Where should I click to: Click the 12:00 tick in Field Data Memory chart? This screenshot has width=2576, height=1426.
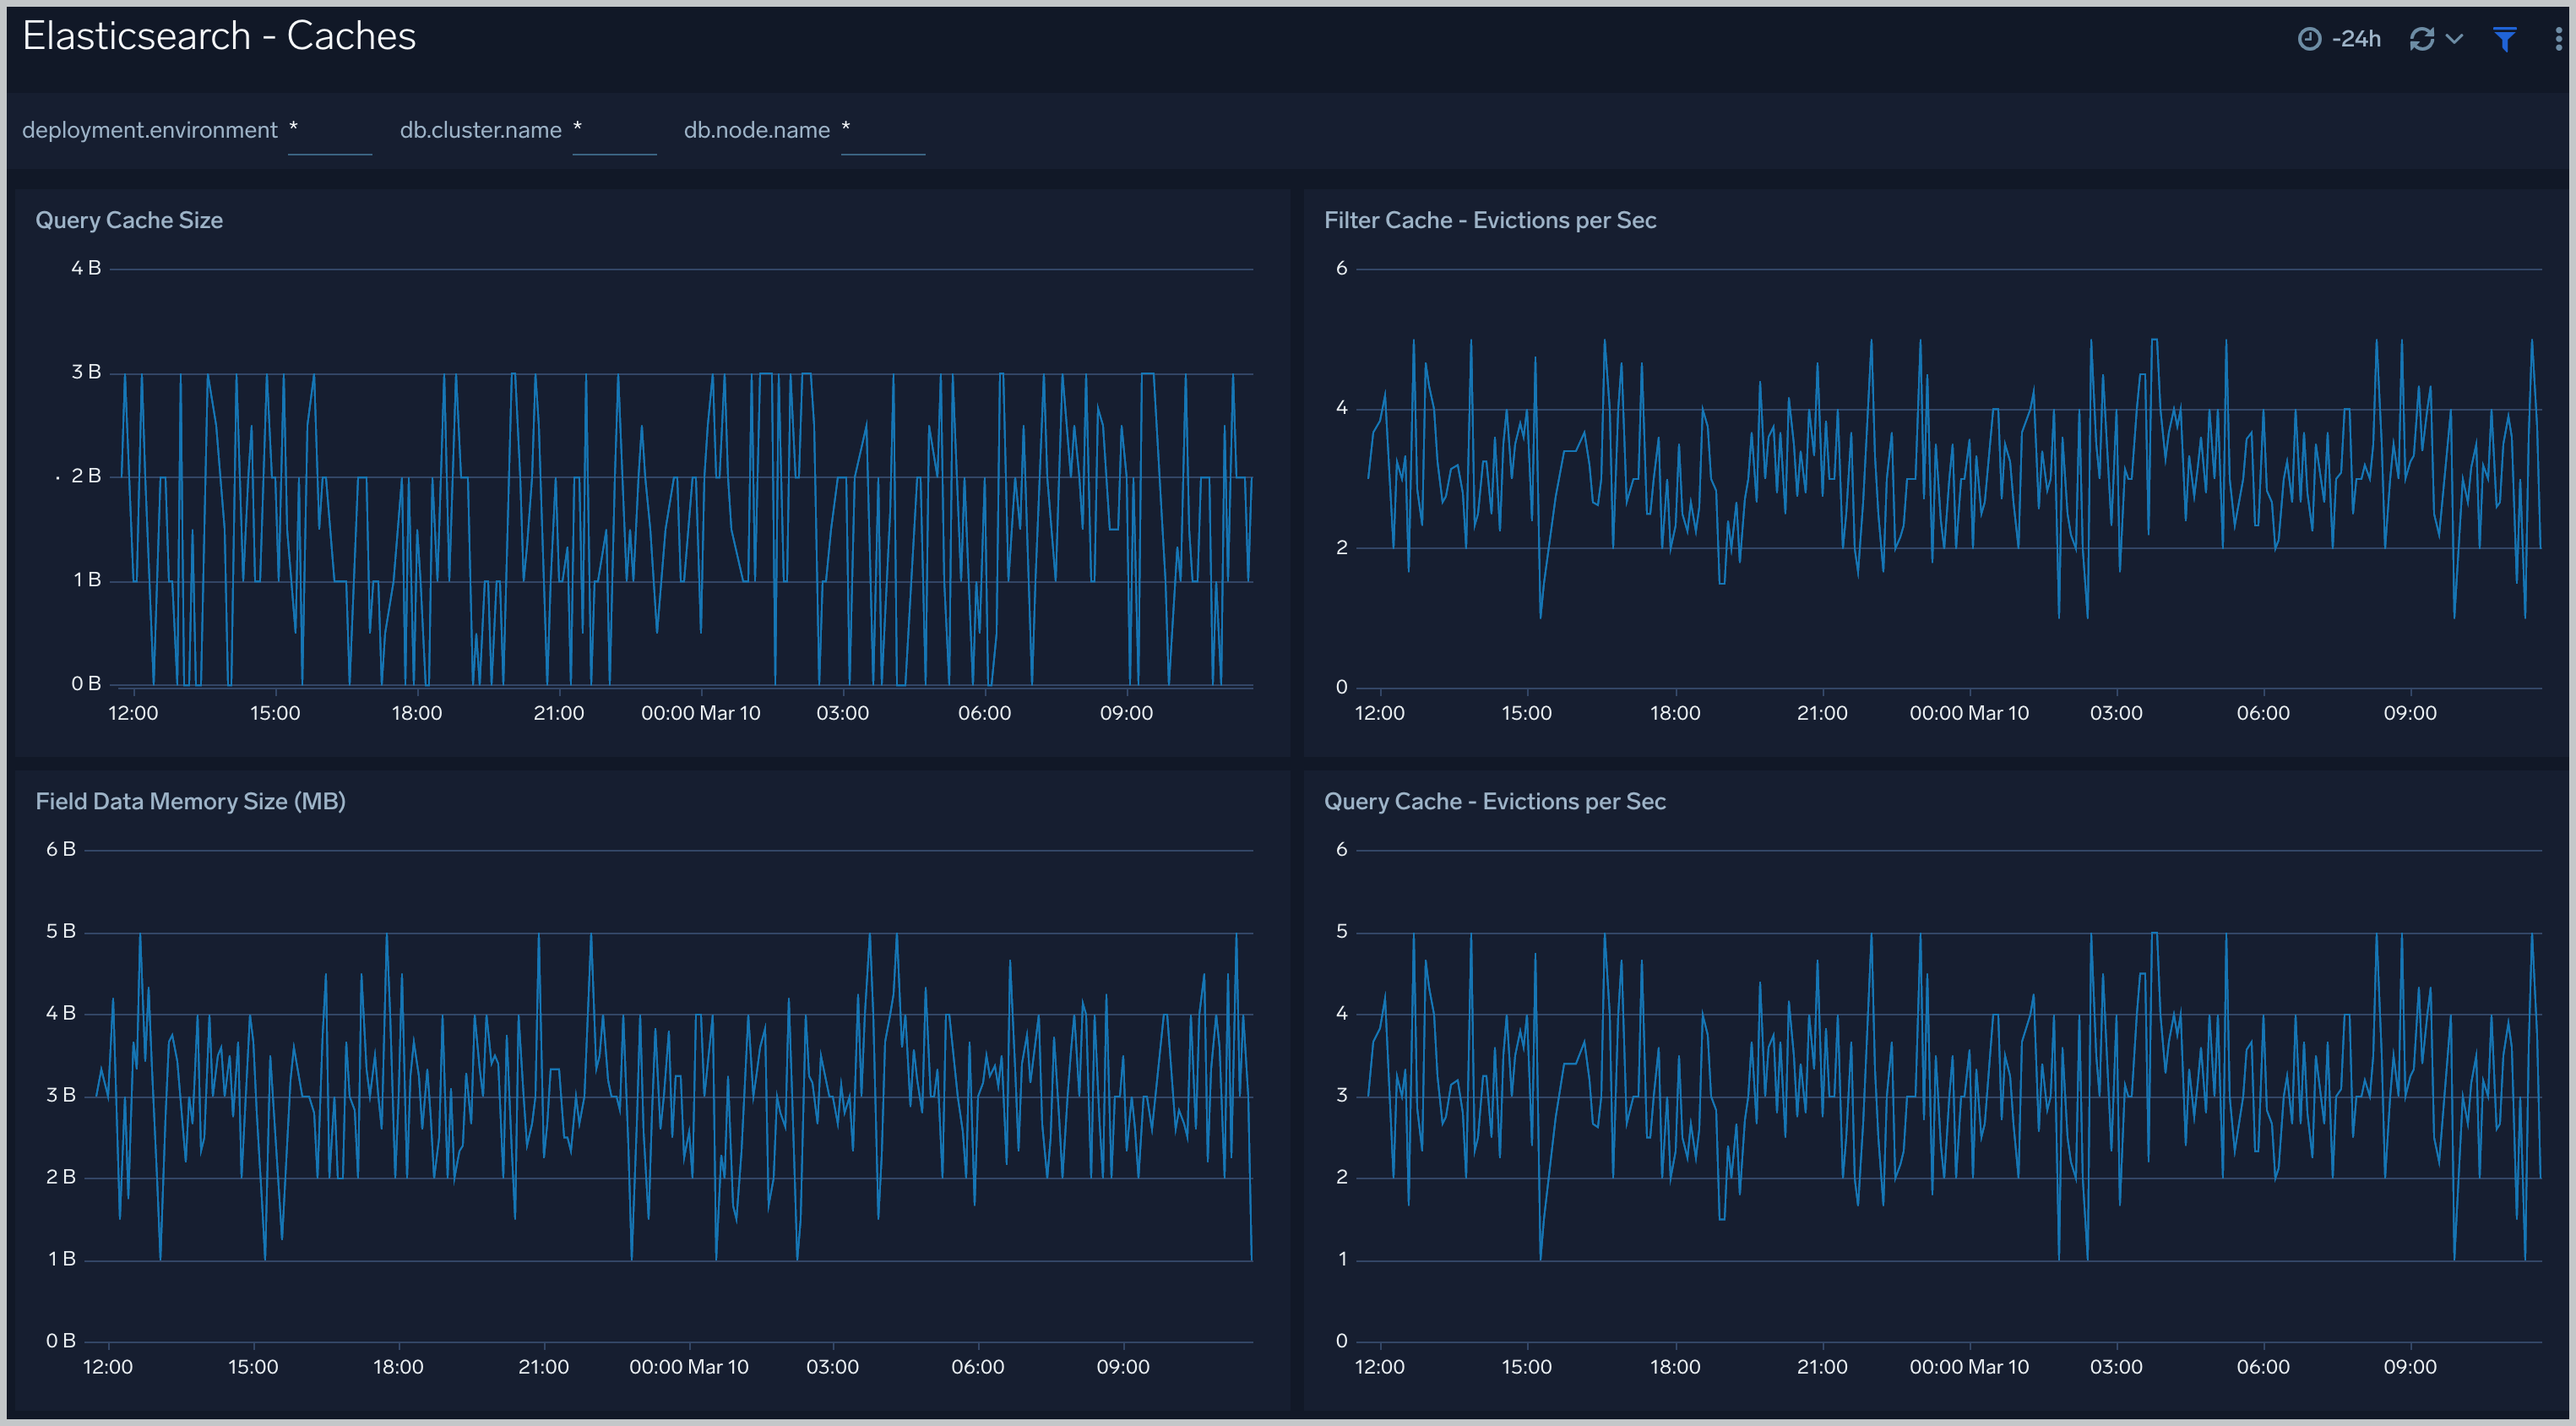108,1367
